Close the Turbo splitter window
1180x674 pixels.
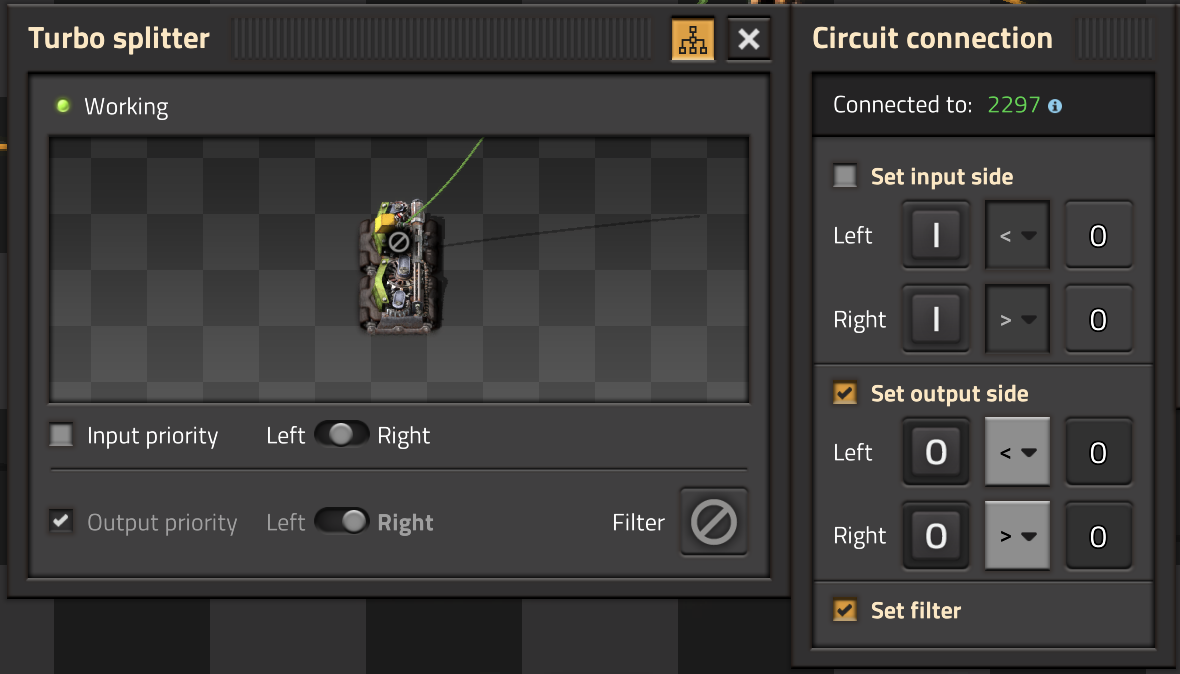coord(748,40)
